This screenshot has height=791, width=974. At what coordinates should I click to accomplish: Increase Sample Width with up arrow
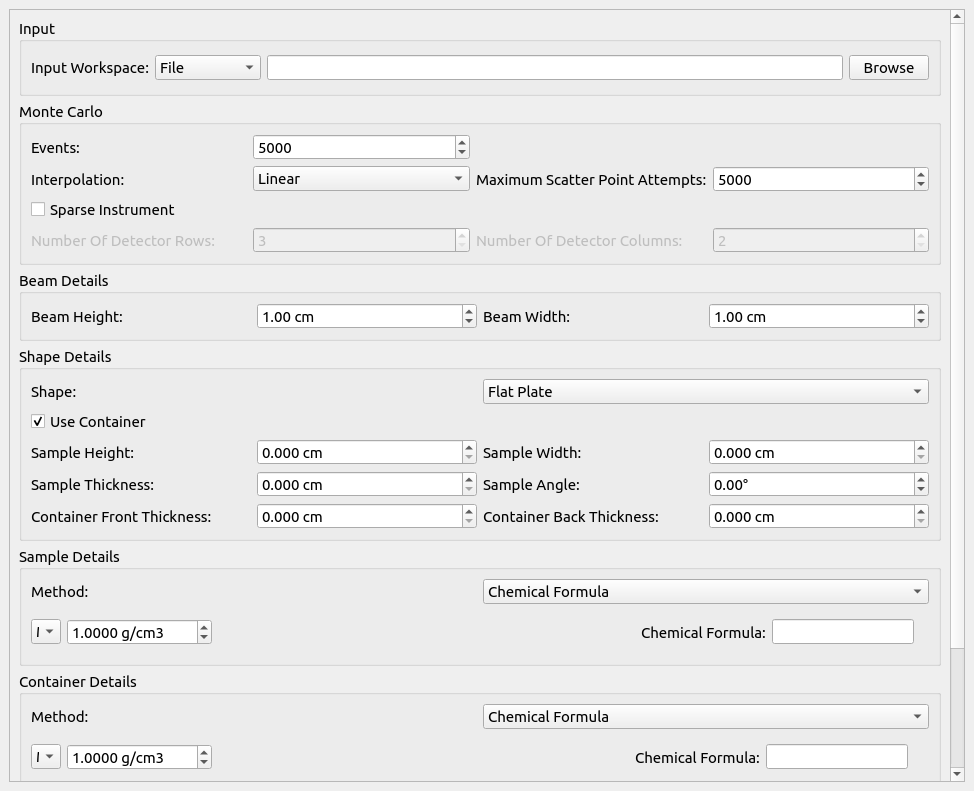[x=921, y=448]
